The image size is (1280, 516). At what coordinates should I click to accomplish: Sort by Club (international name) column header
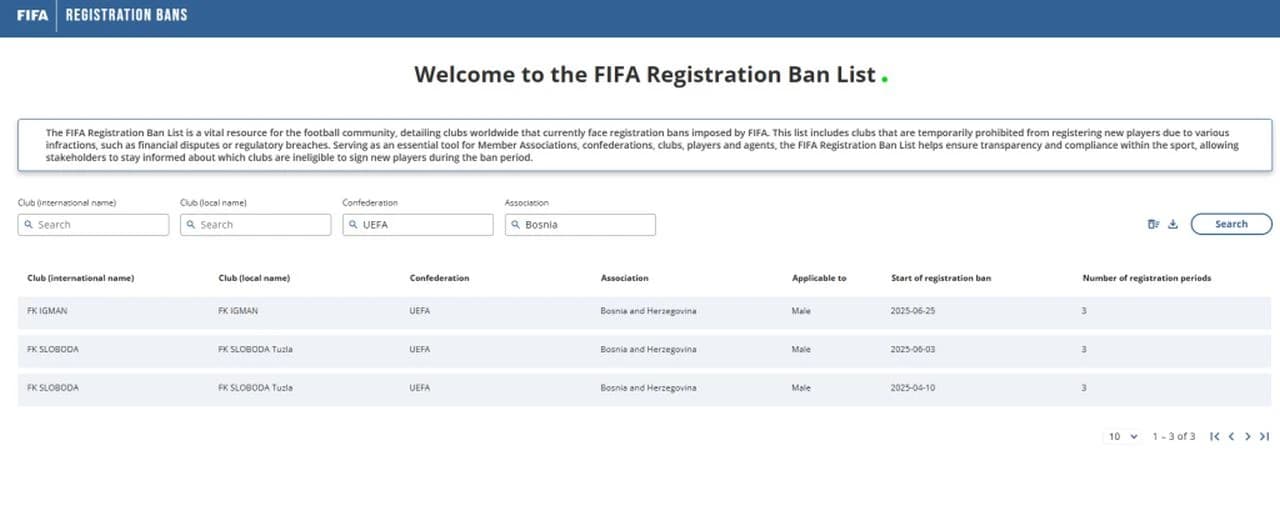point(80,278)
